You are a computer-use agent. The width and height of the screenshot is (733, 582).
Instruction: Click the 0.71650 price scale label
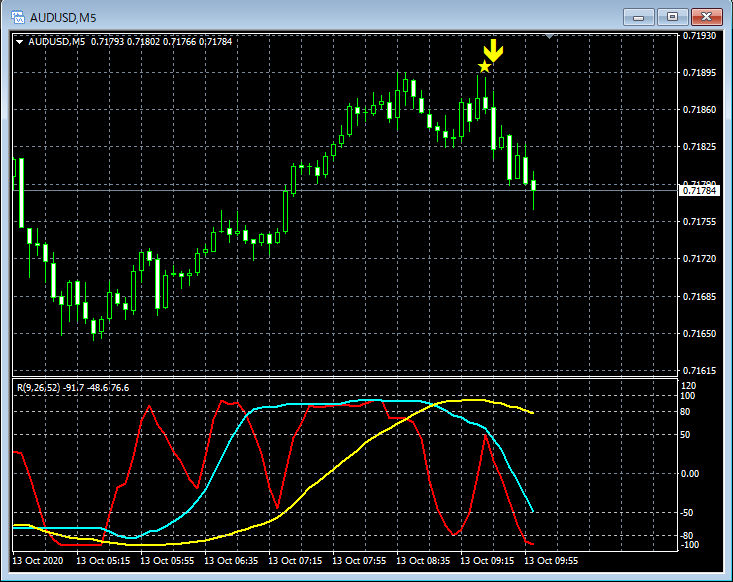coord(699,333)
